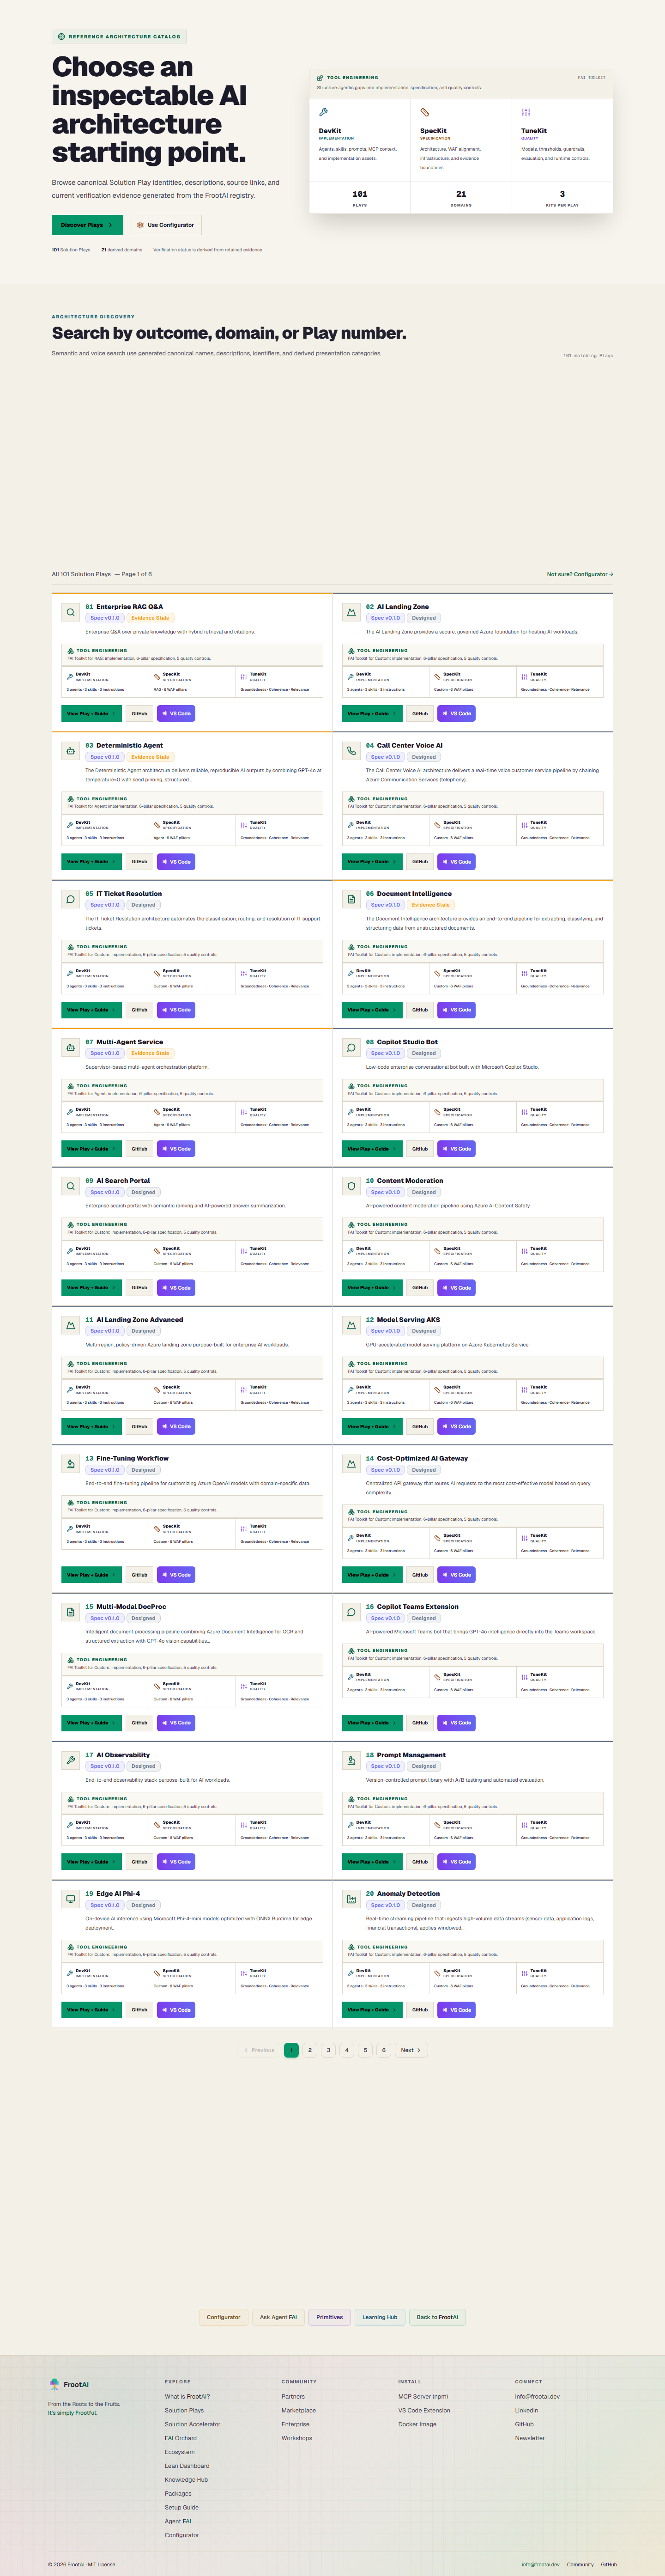665x2576 pixels.
Task: Click the Spec v0.1.0 badge on Enterprise RAG Q&A
Action: [105, 618]
